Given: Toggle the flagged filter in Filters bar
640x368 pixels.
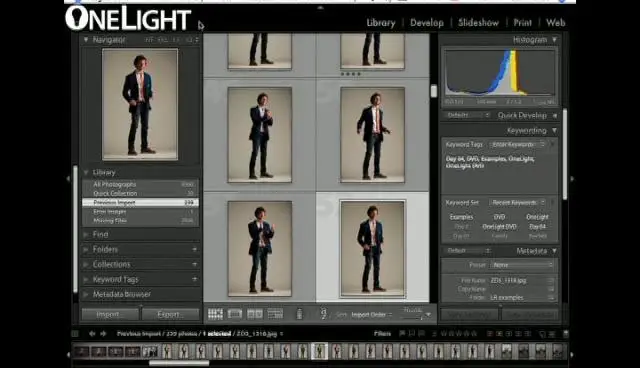Looking at the screenshot, I should point(402,334).
